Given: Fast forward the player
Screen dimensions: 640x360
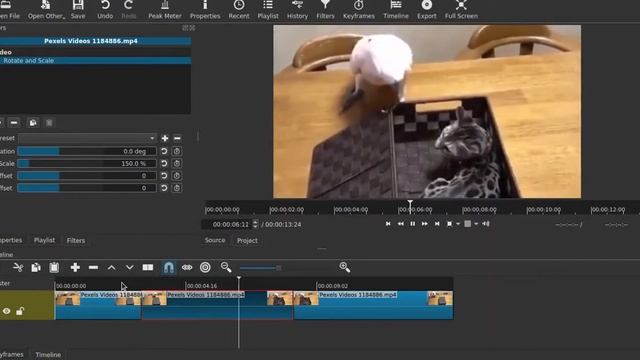Looking at the screenshot, I should [x=424, y=224].
